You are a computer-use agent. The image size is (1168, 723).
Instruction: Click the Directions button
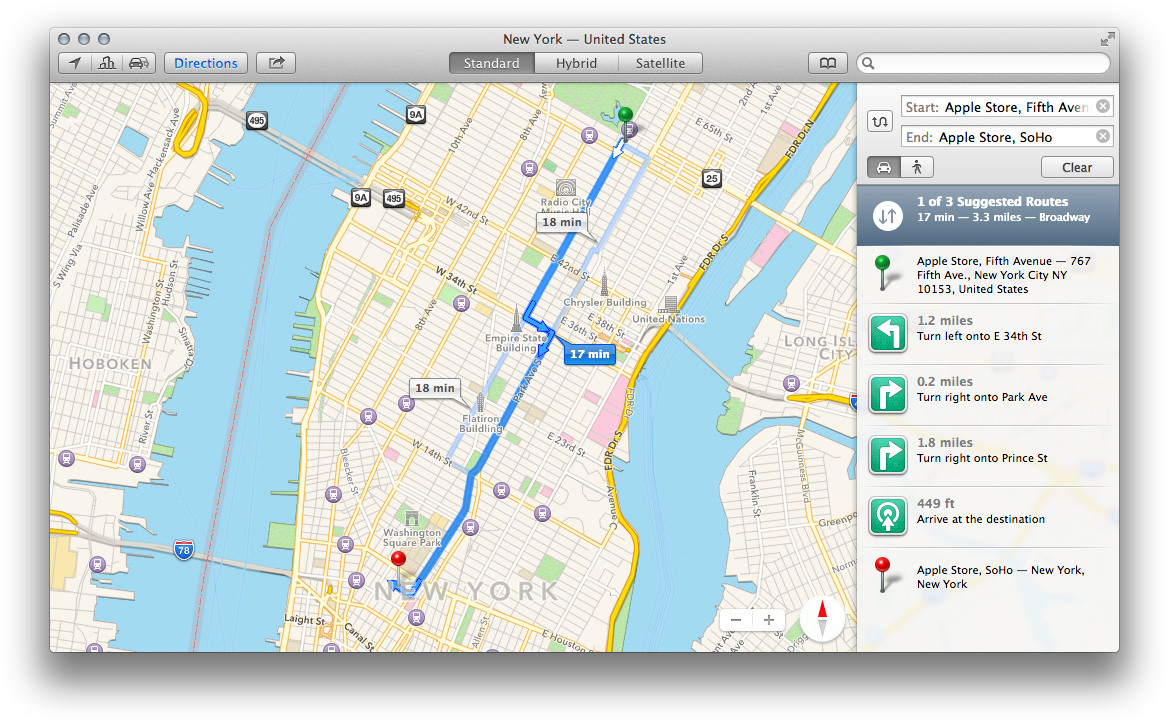pyautogui.click(x=205, y=62)
